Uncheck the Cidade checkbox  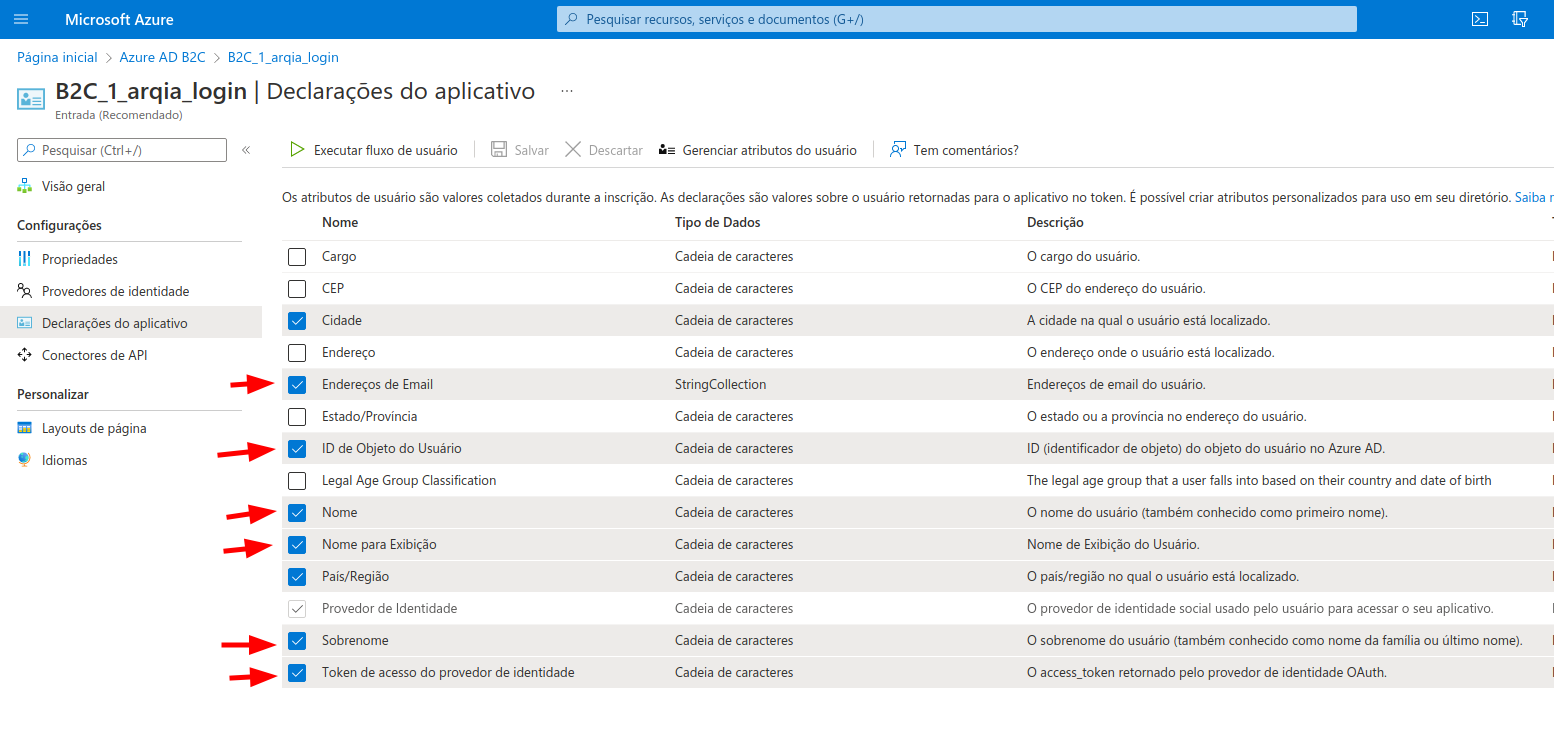(297, 321)
